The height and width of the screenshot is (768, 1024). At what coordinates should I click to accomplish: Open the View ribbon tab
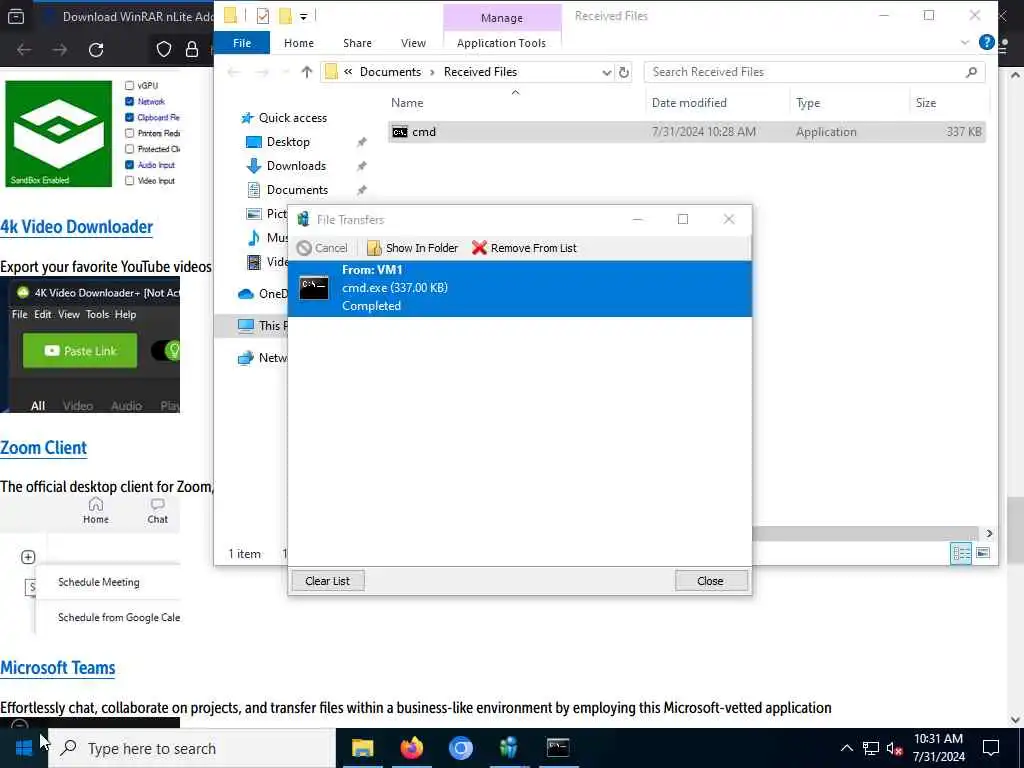click(x=413, y=43)
